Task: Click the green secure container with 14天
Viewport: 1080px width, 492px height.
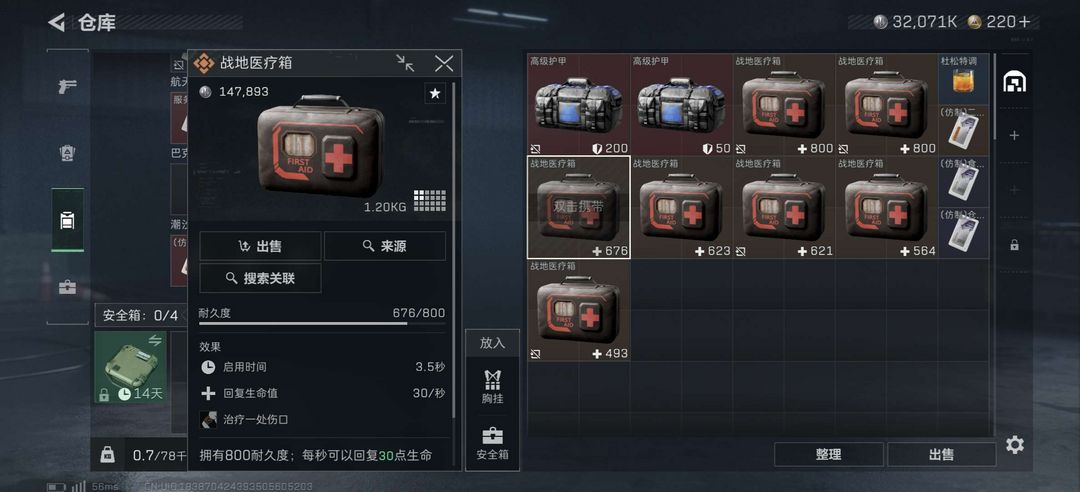Action: tap(130, 367)
